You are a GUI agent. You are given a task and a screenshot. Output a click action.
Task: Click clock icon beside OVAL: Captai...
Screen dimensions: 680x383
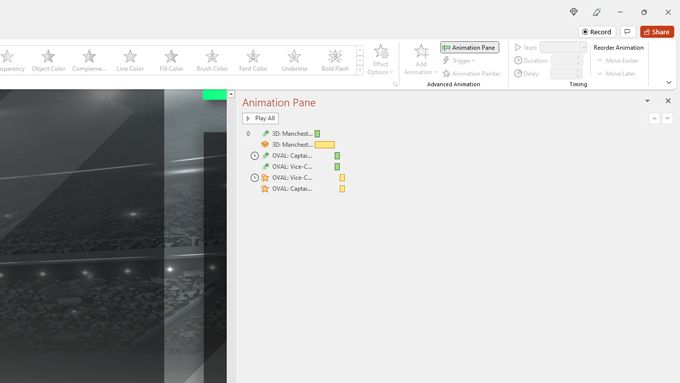coord(255,156)
